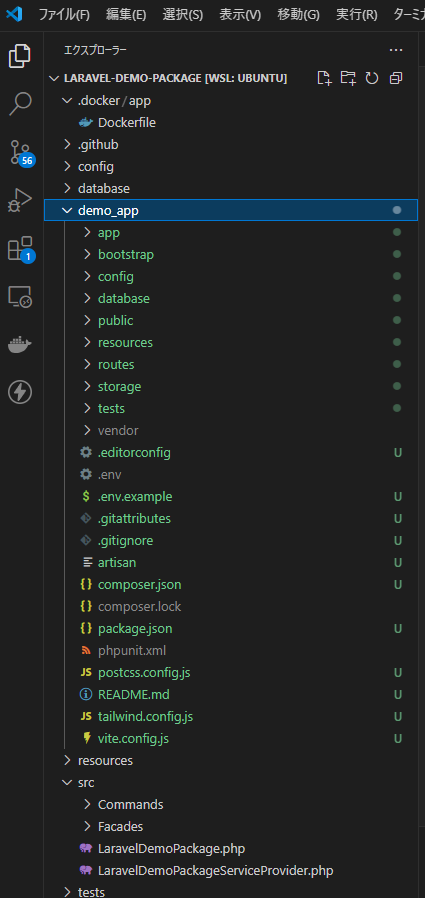
Task: Open Remote Explorer icon in activity bar
Action: pos(21,297)
